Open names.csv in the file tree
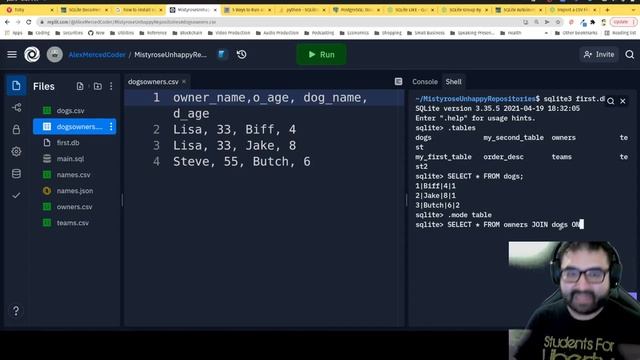 [74, 175]
